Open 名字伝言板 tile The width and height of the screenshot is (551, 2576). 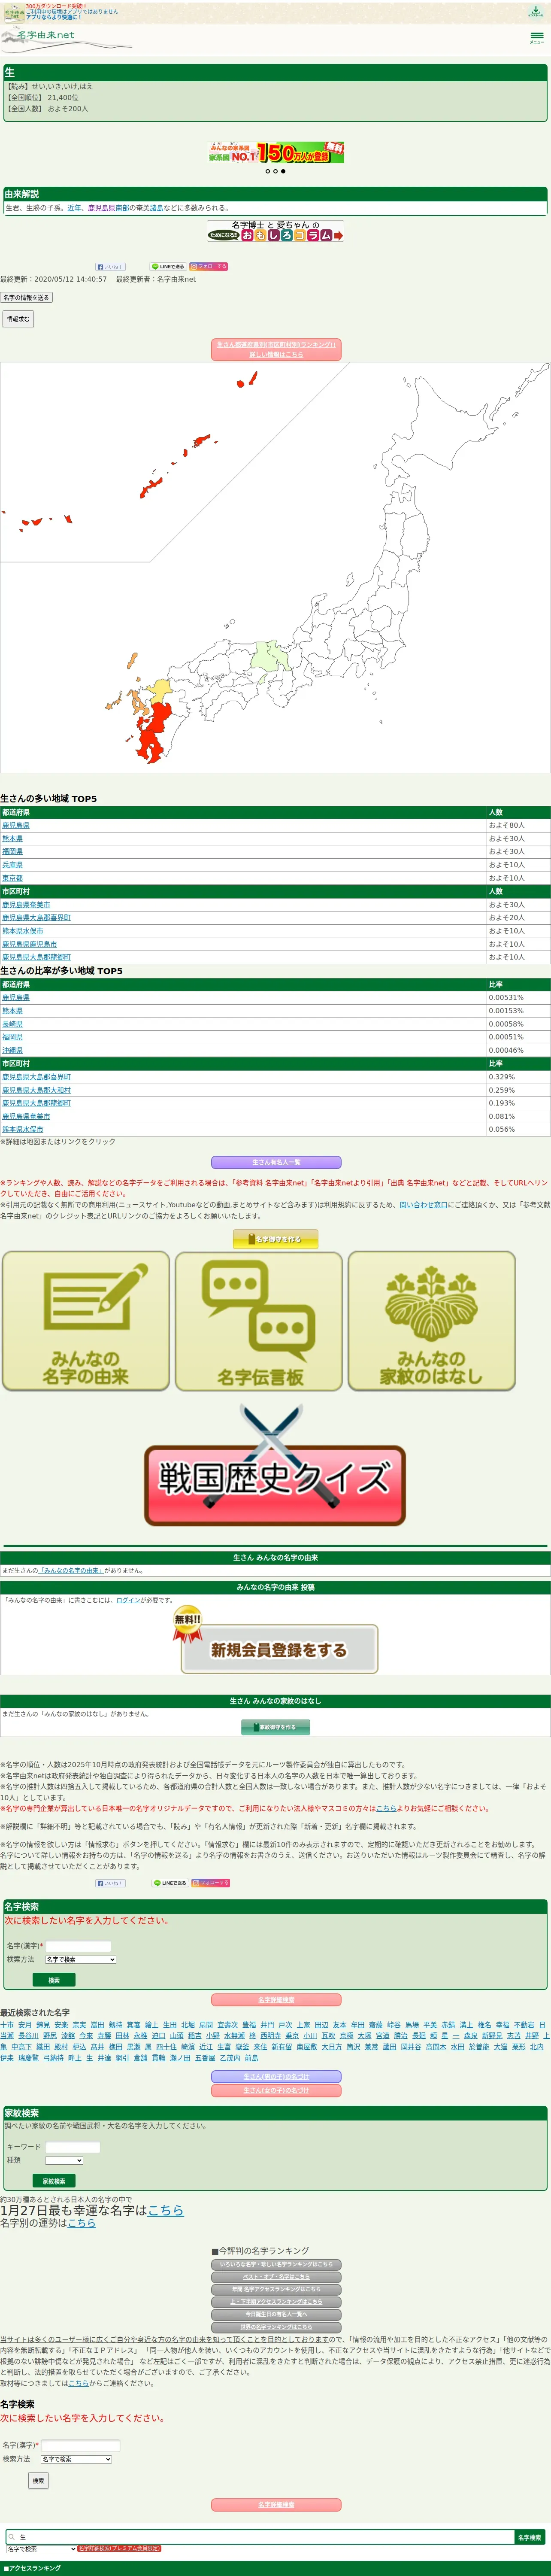(259, 1321)
